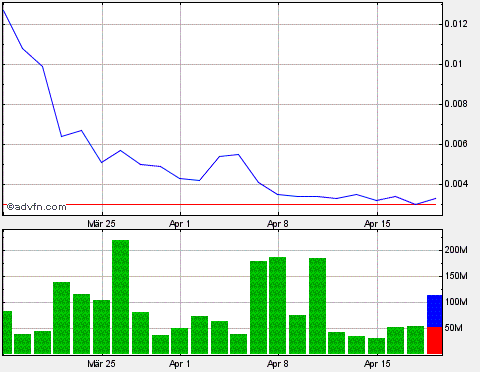Image resolution: width=480 pixels, height=372 pixels.
Task: Click the 0.004 price axis label
Action: coord(456,184)
